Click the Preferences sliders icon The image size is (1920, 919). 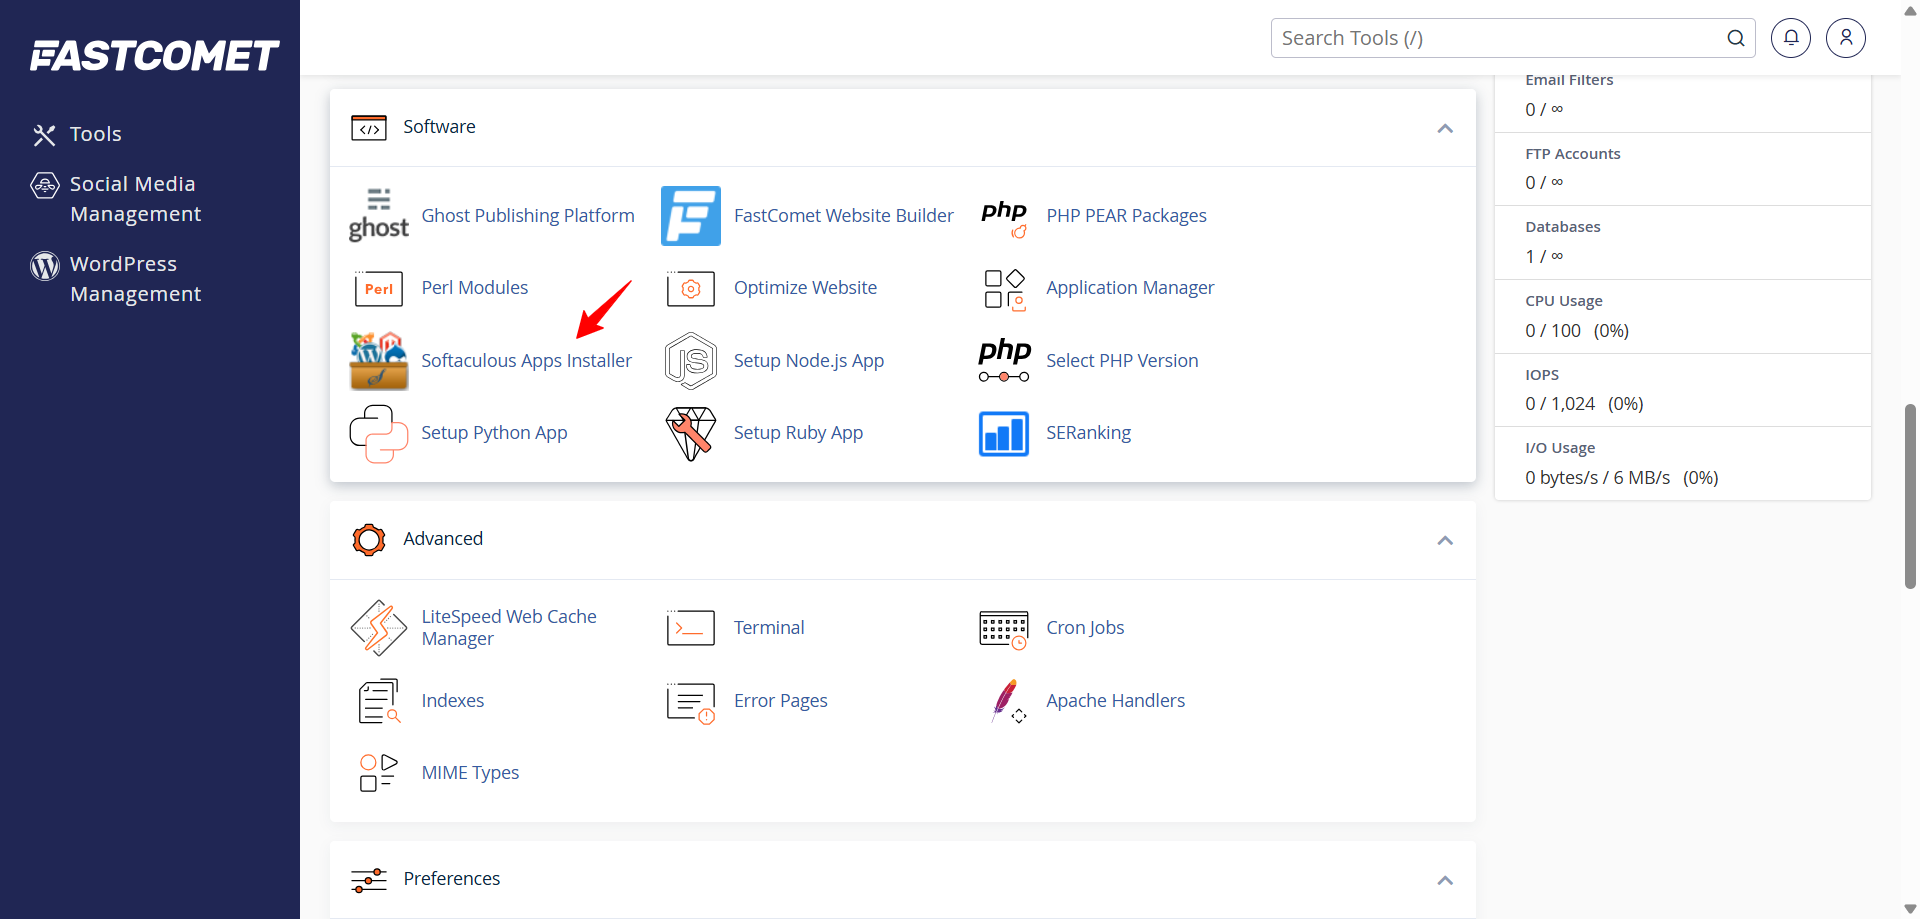(x=369, y=880)
